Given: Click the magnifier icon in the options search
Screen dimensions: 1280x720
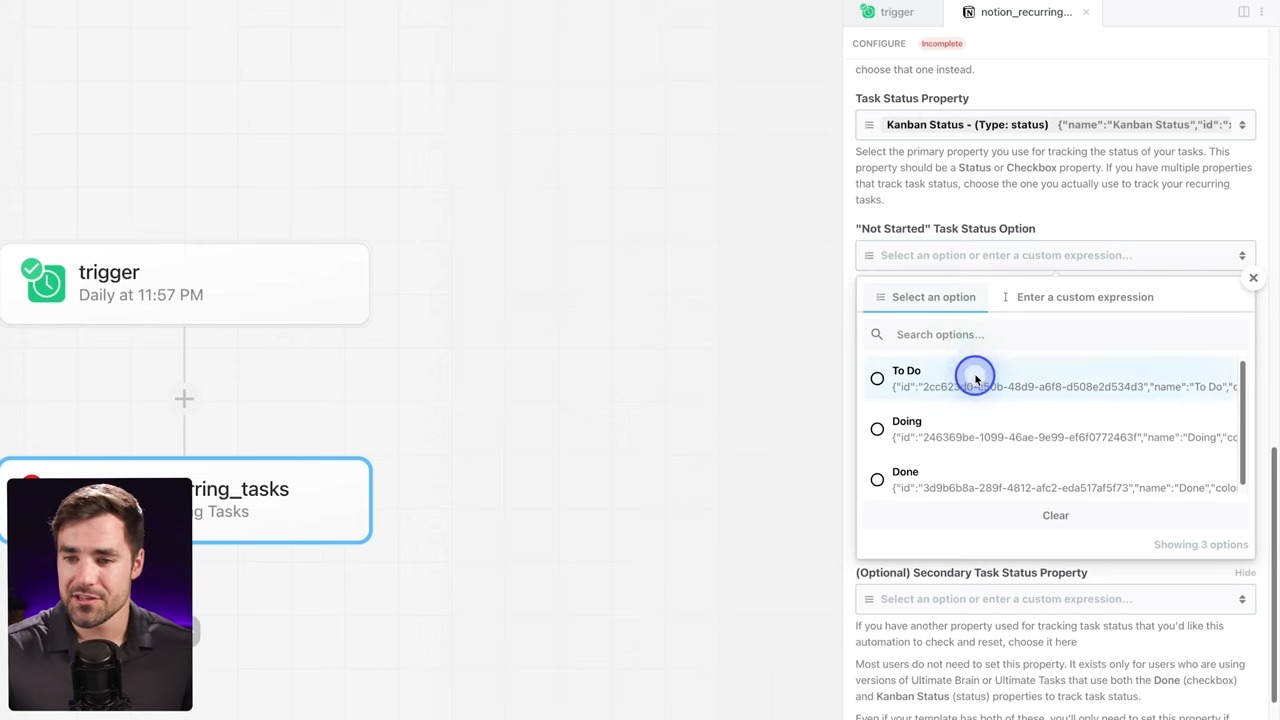Looking at the screenshot, I should 877,335.
